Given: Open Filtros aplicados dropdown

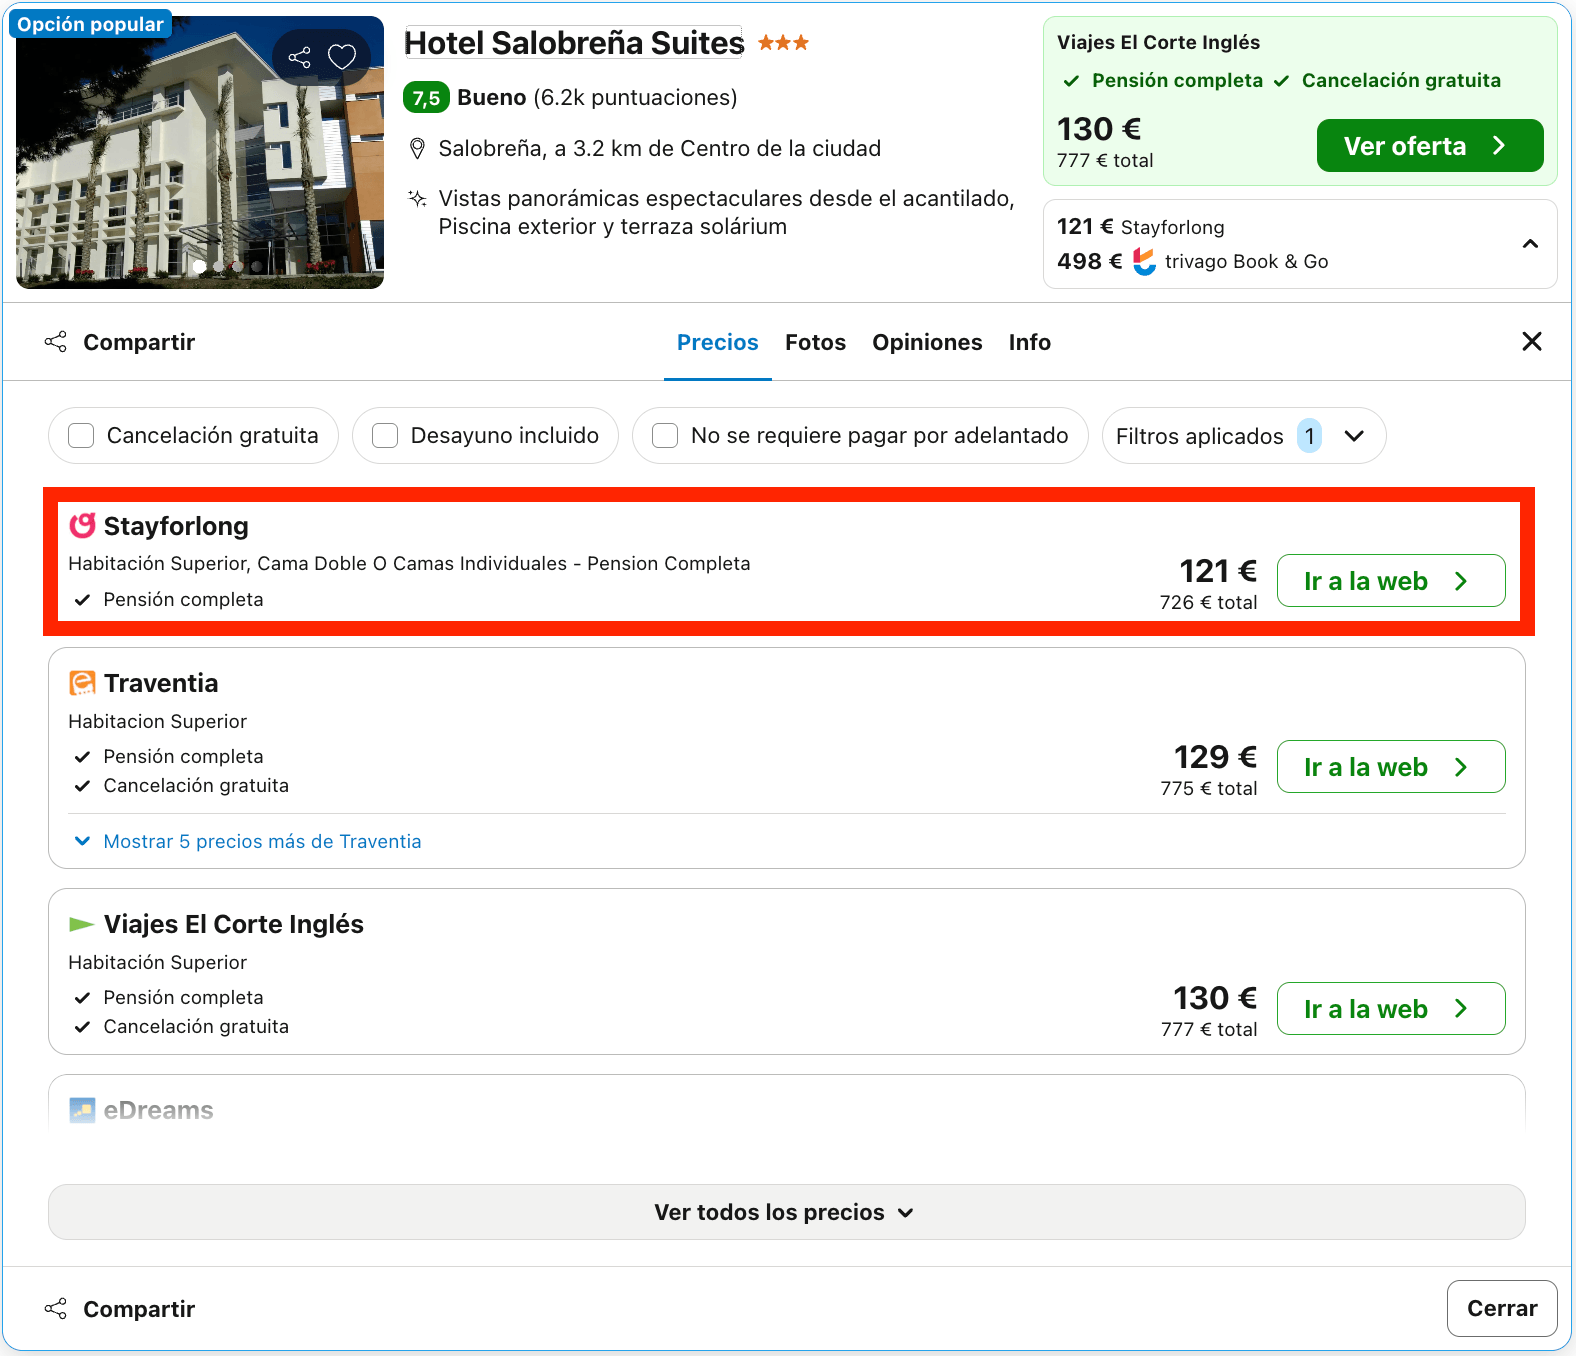Looking at the screenshot, I should [x=1244, y=436].
